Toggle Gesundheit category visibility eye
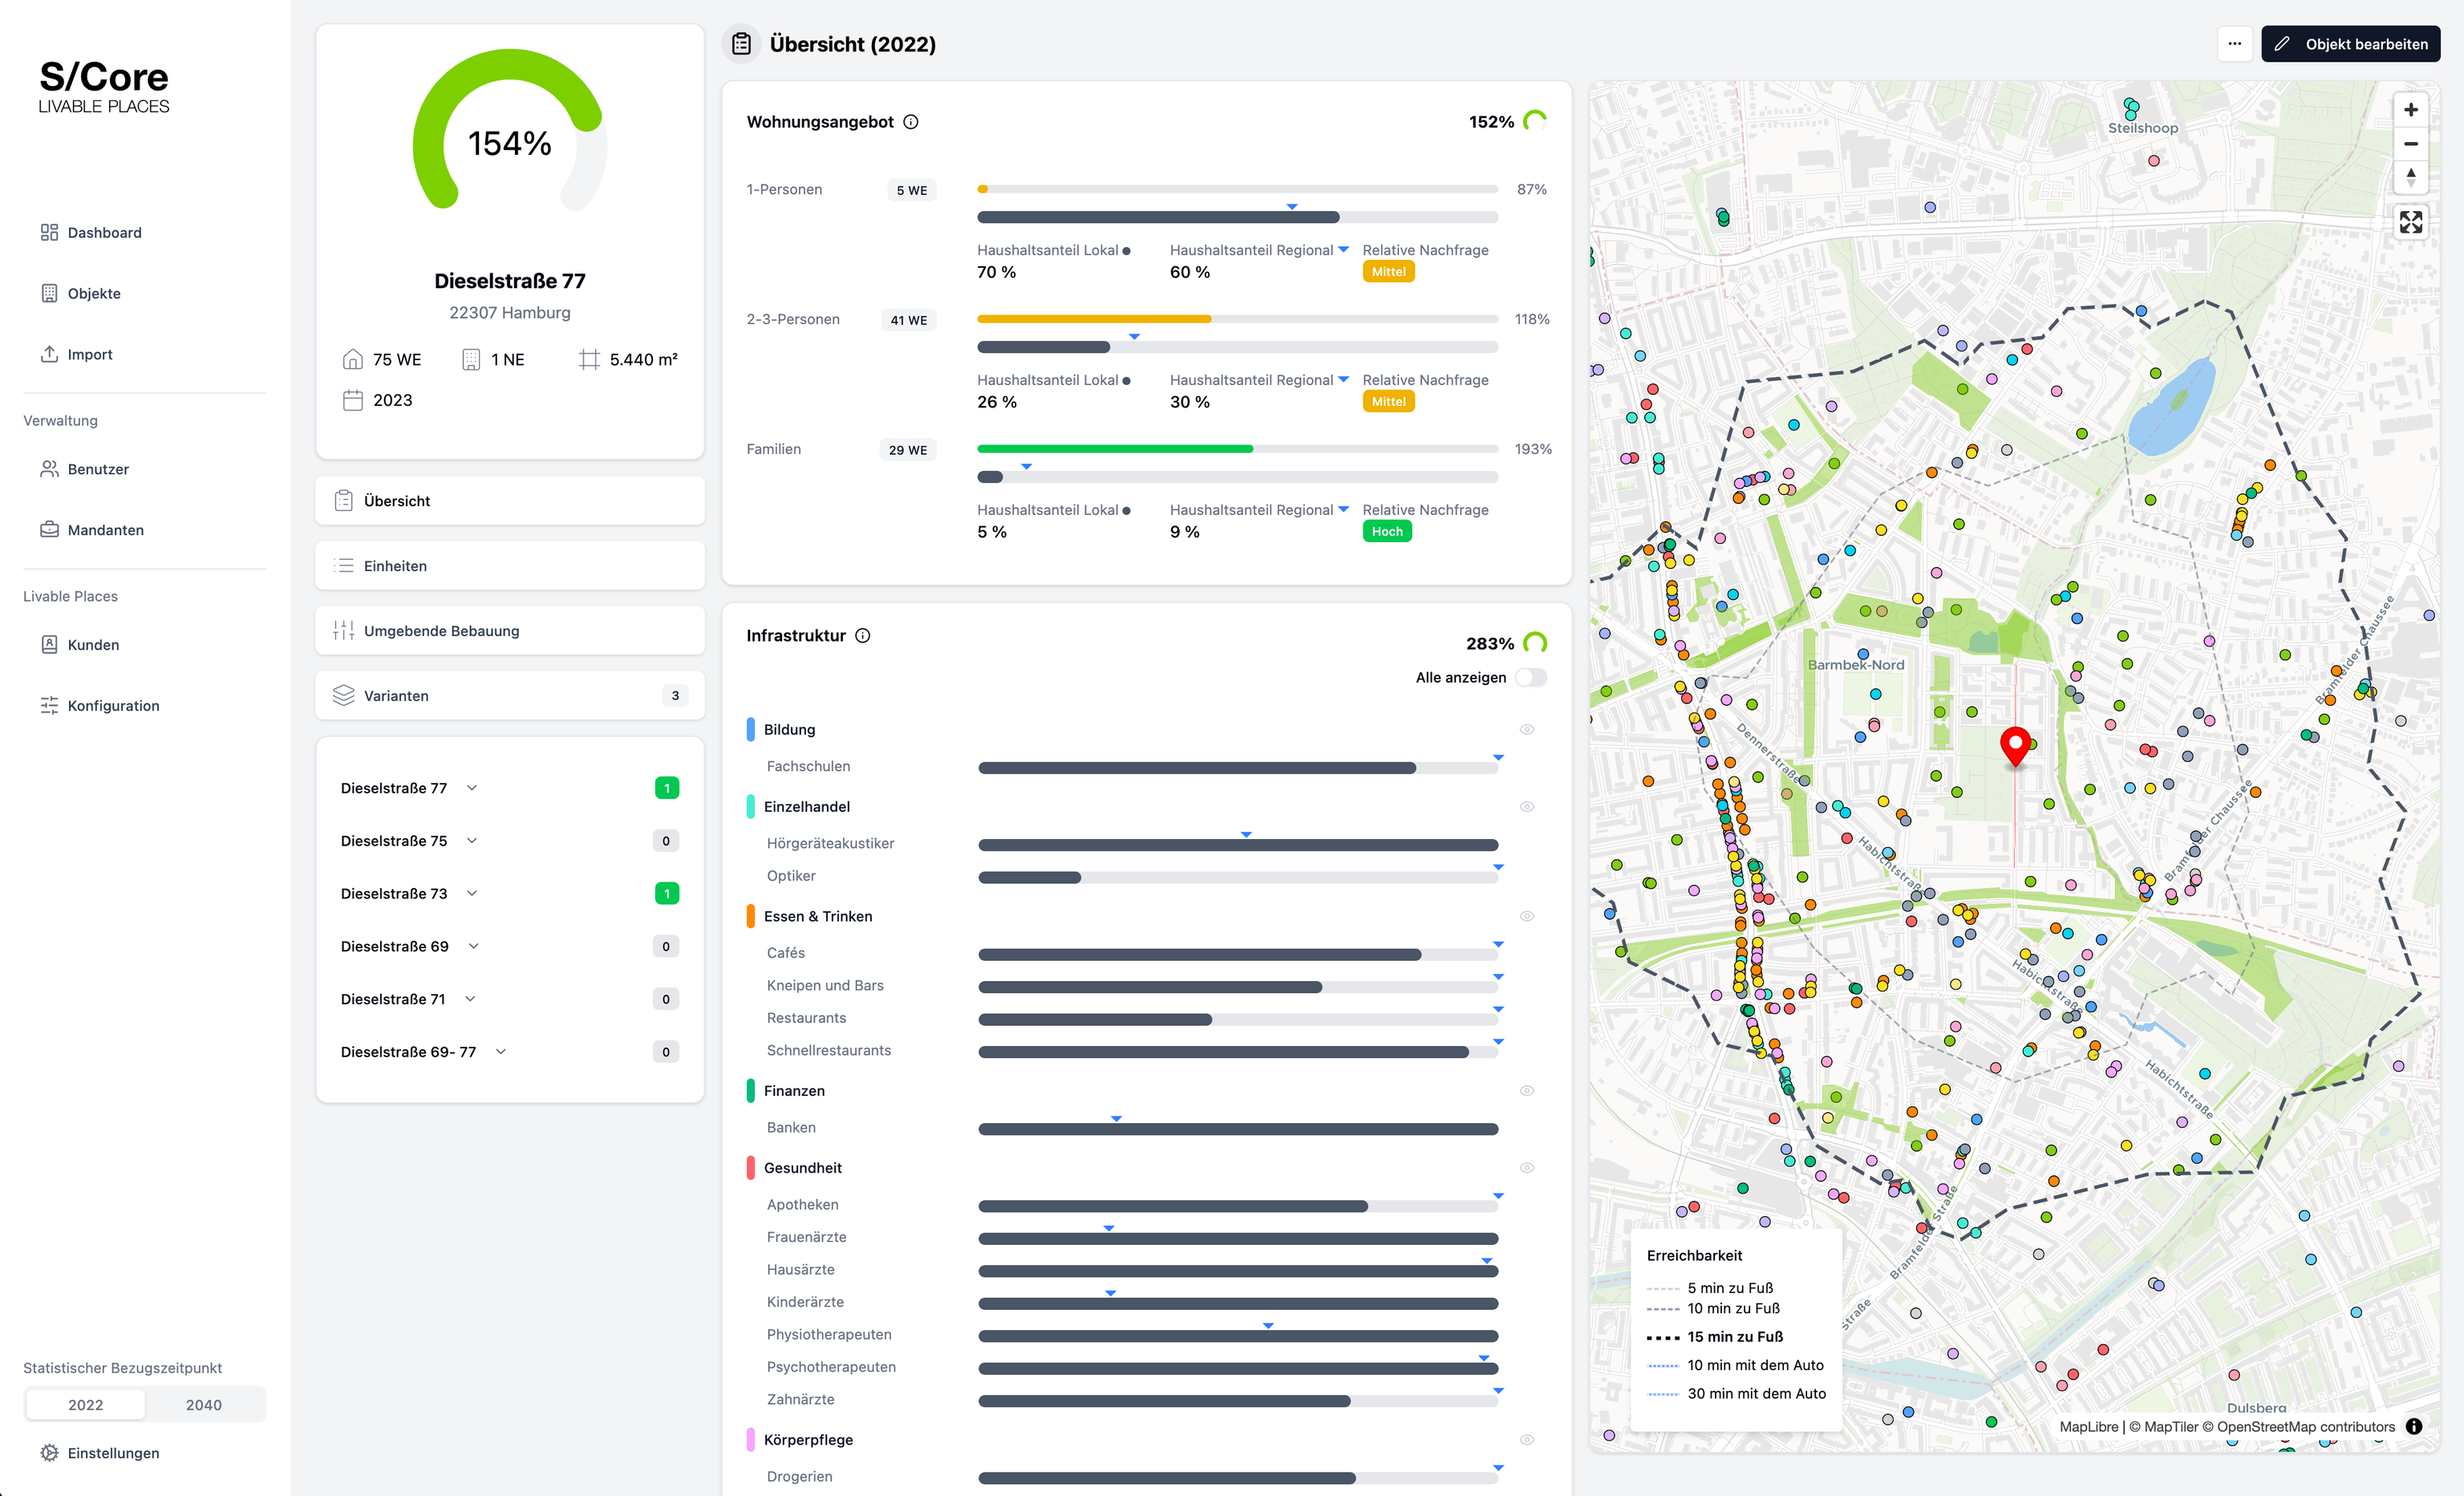2464x1496 pixels. click(x=1527, y=1168)
